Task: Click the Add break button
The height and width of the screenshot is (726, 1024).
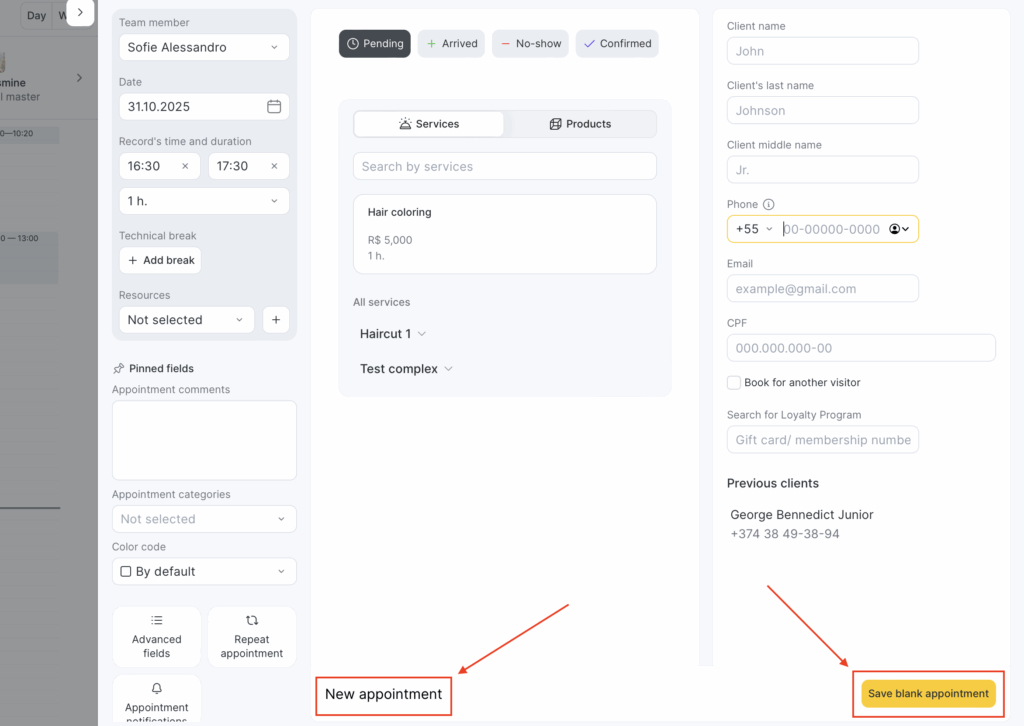Action: [x=160, y=260]
